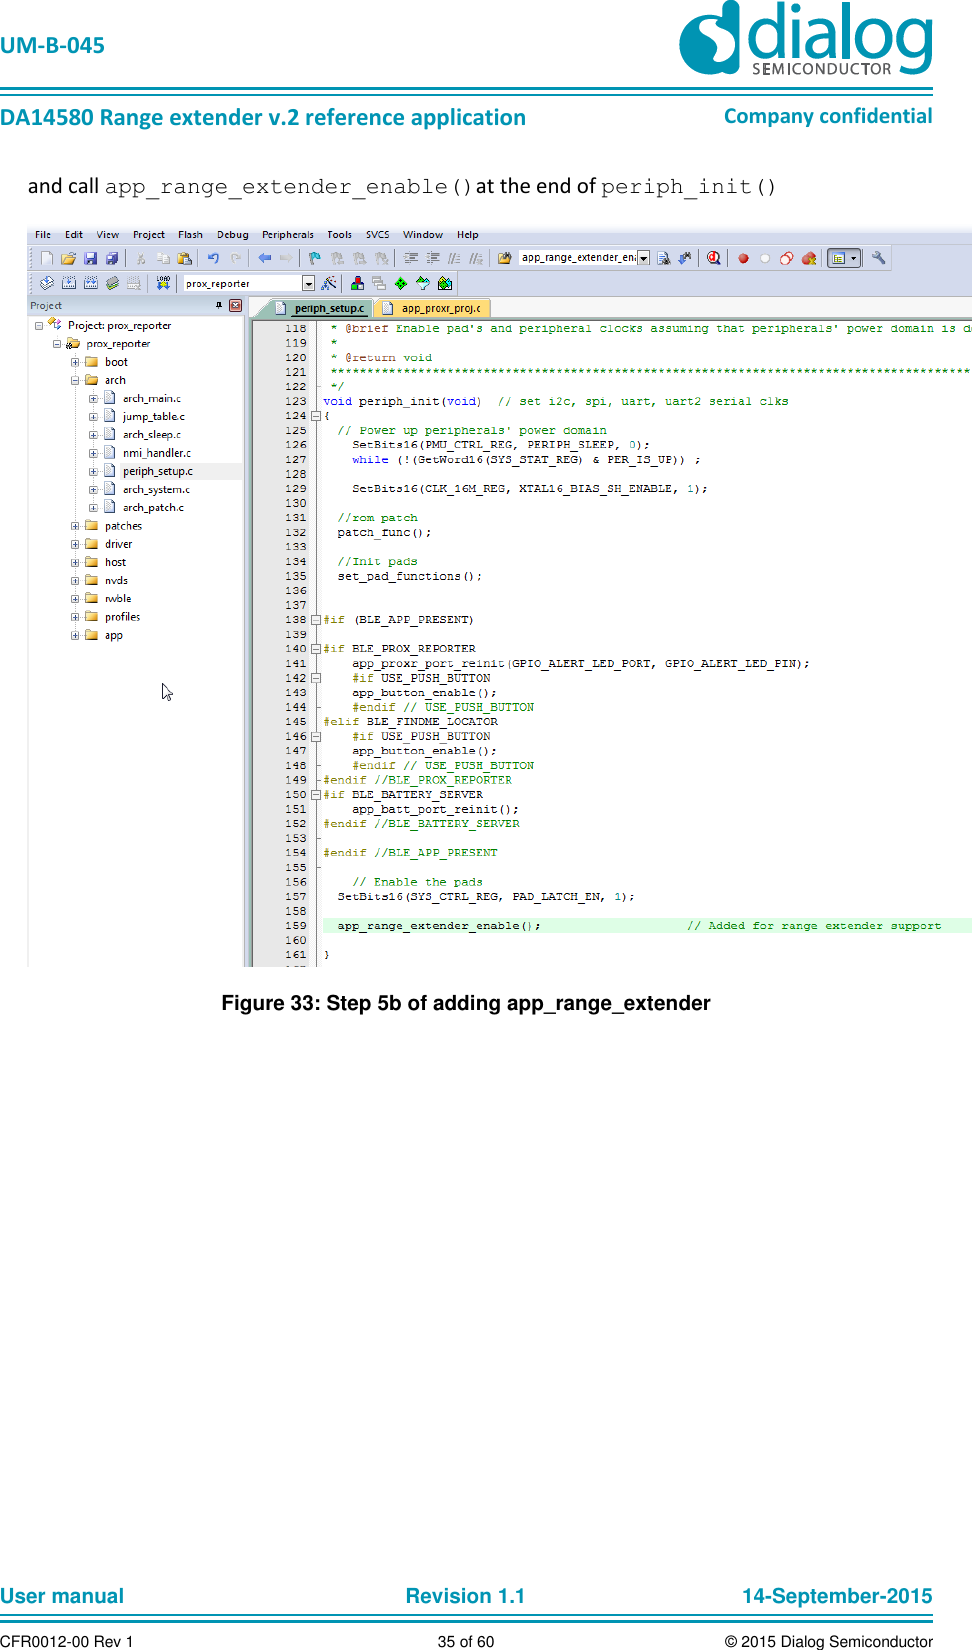The width and height of the screenshot is (972, 1650).
Task: Open Configuration with the wrench icon
Action: click(879, 258)
